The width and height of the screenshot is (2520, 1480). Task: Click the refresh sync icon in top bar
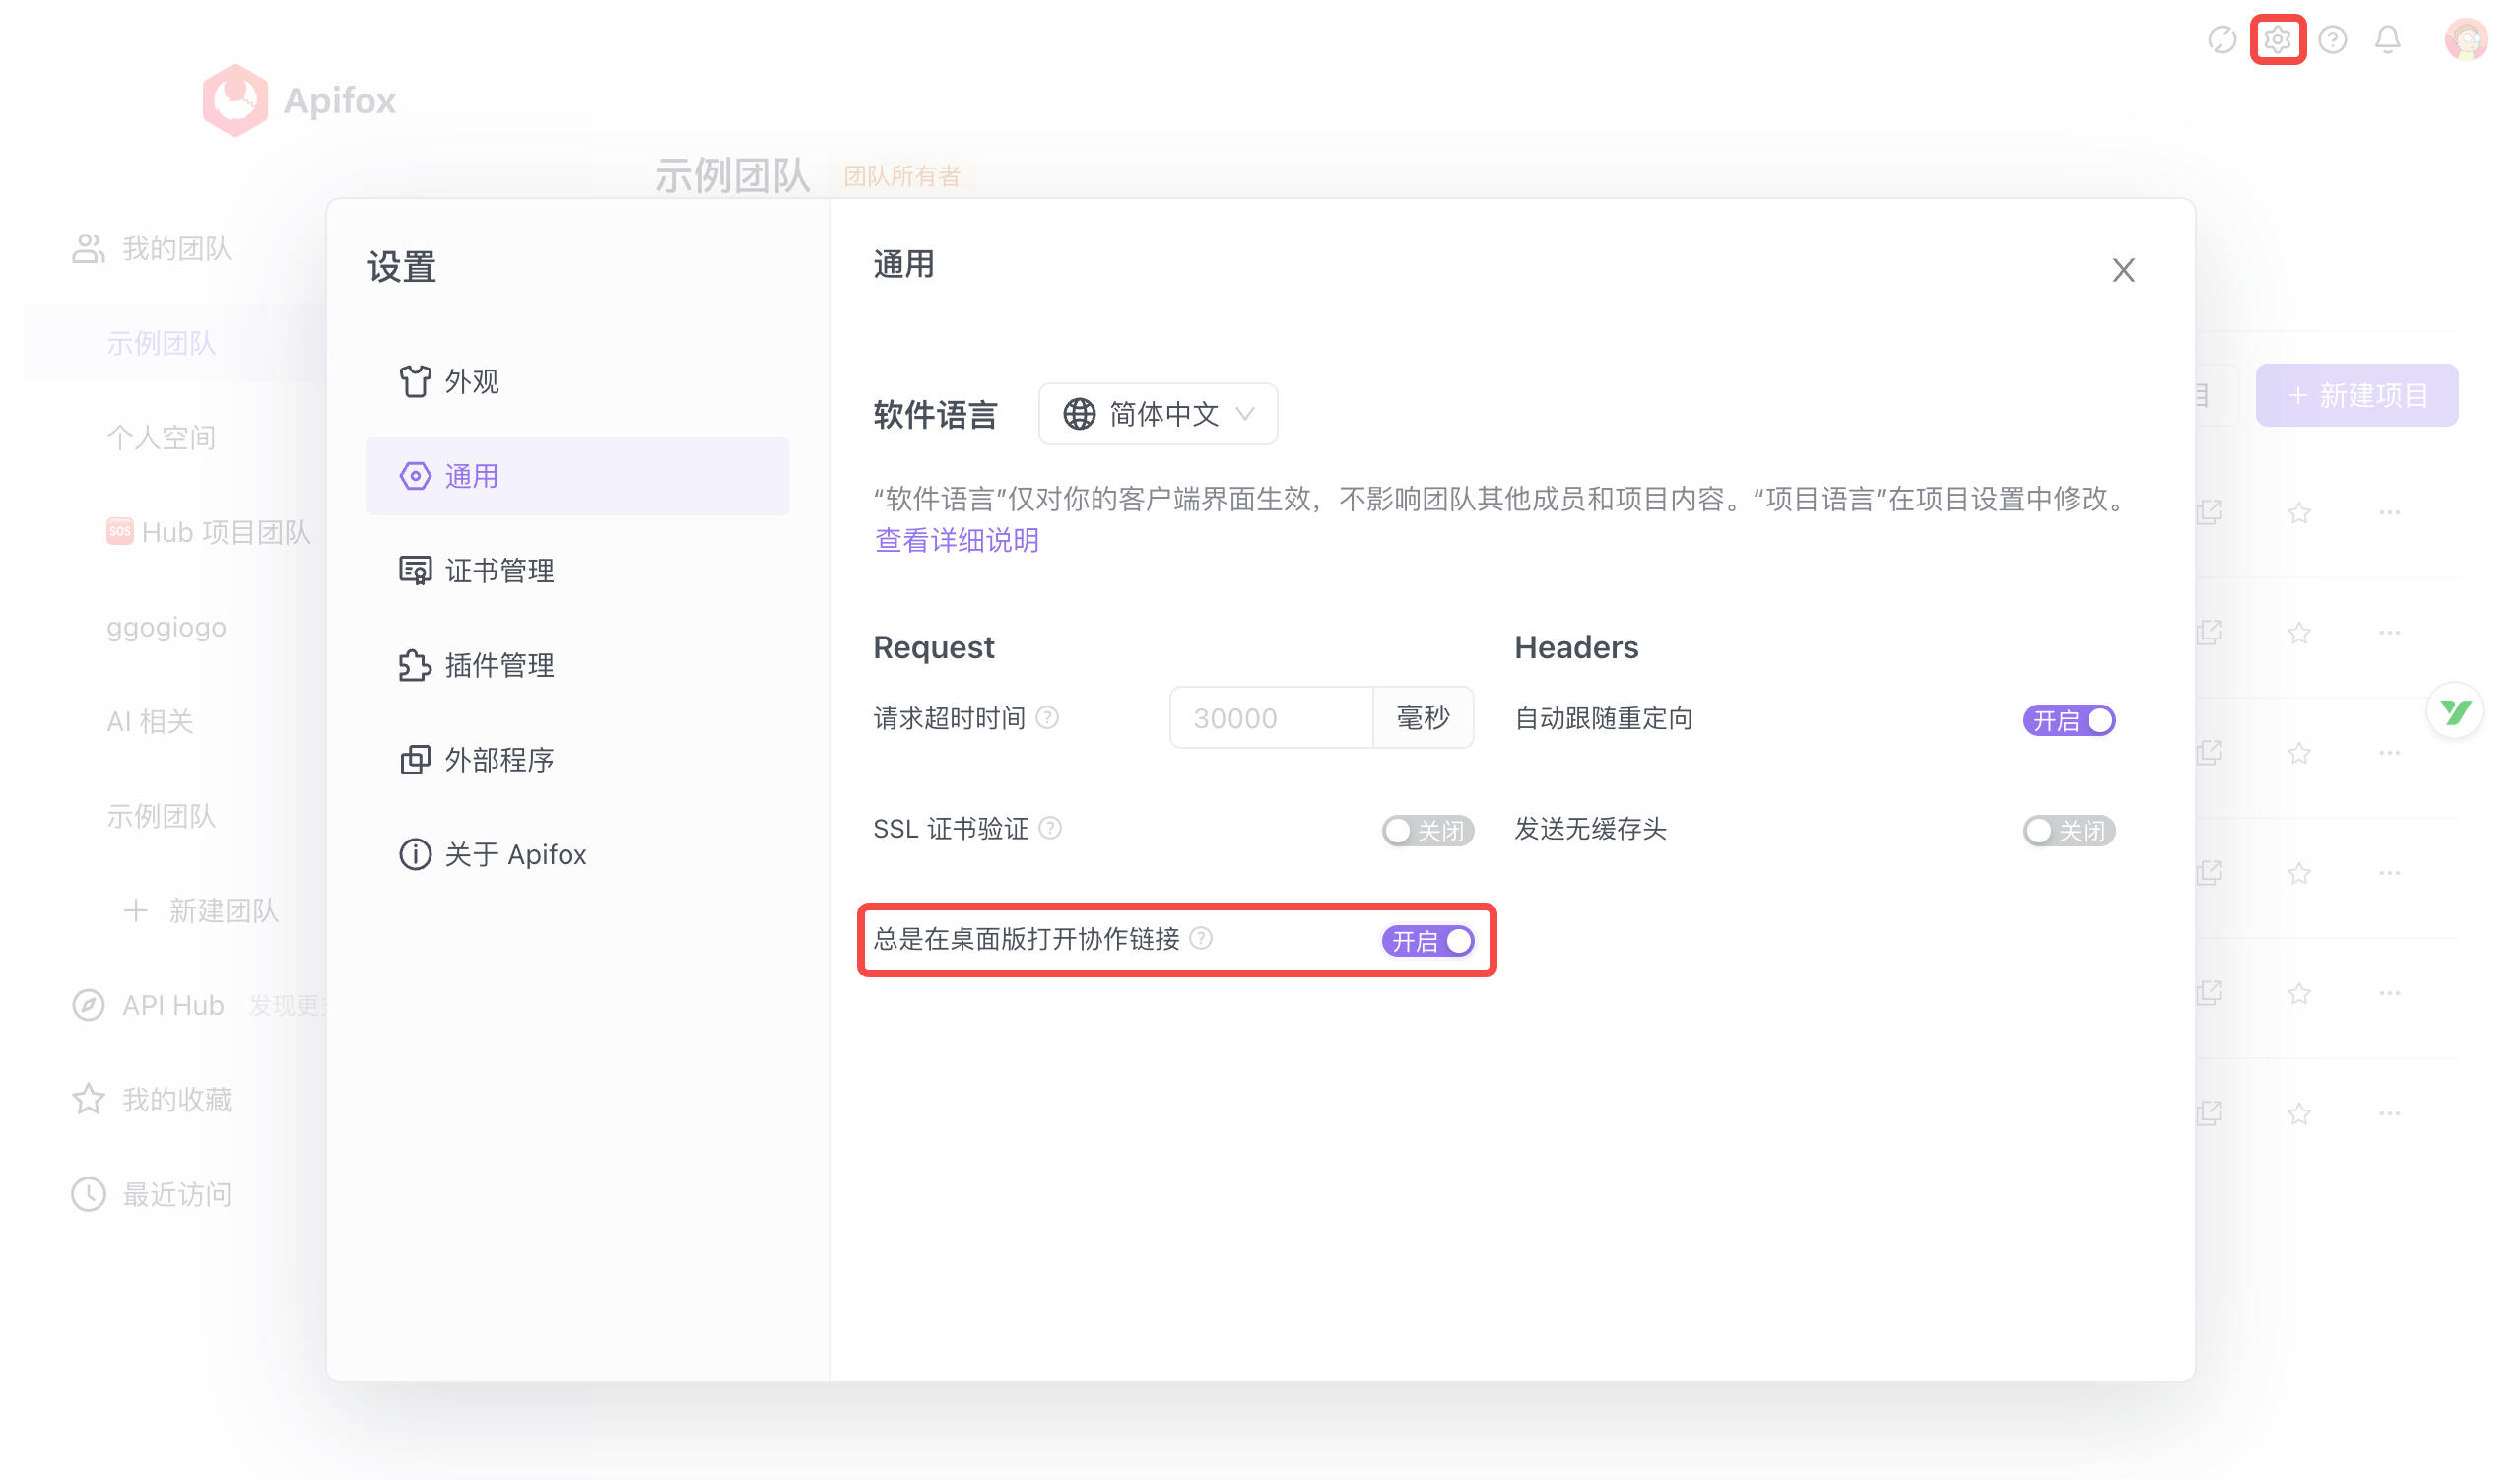point(2221,40)
